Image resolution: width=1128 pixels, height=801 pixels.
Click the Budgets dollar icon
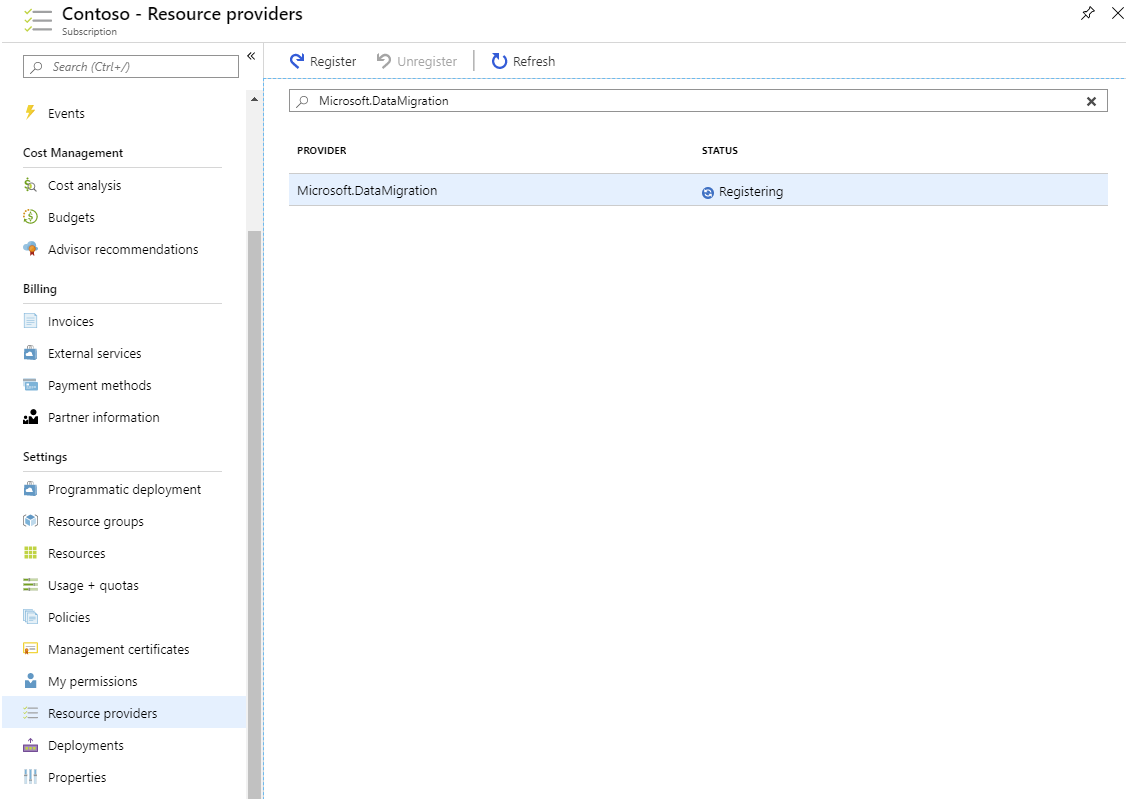[30, 217]
